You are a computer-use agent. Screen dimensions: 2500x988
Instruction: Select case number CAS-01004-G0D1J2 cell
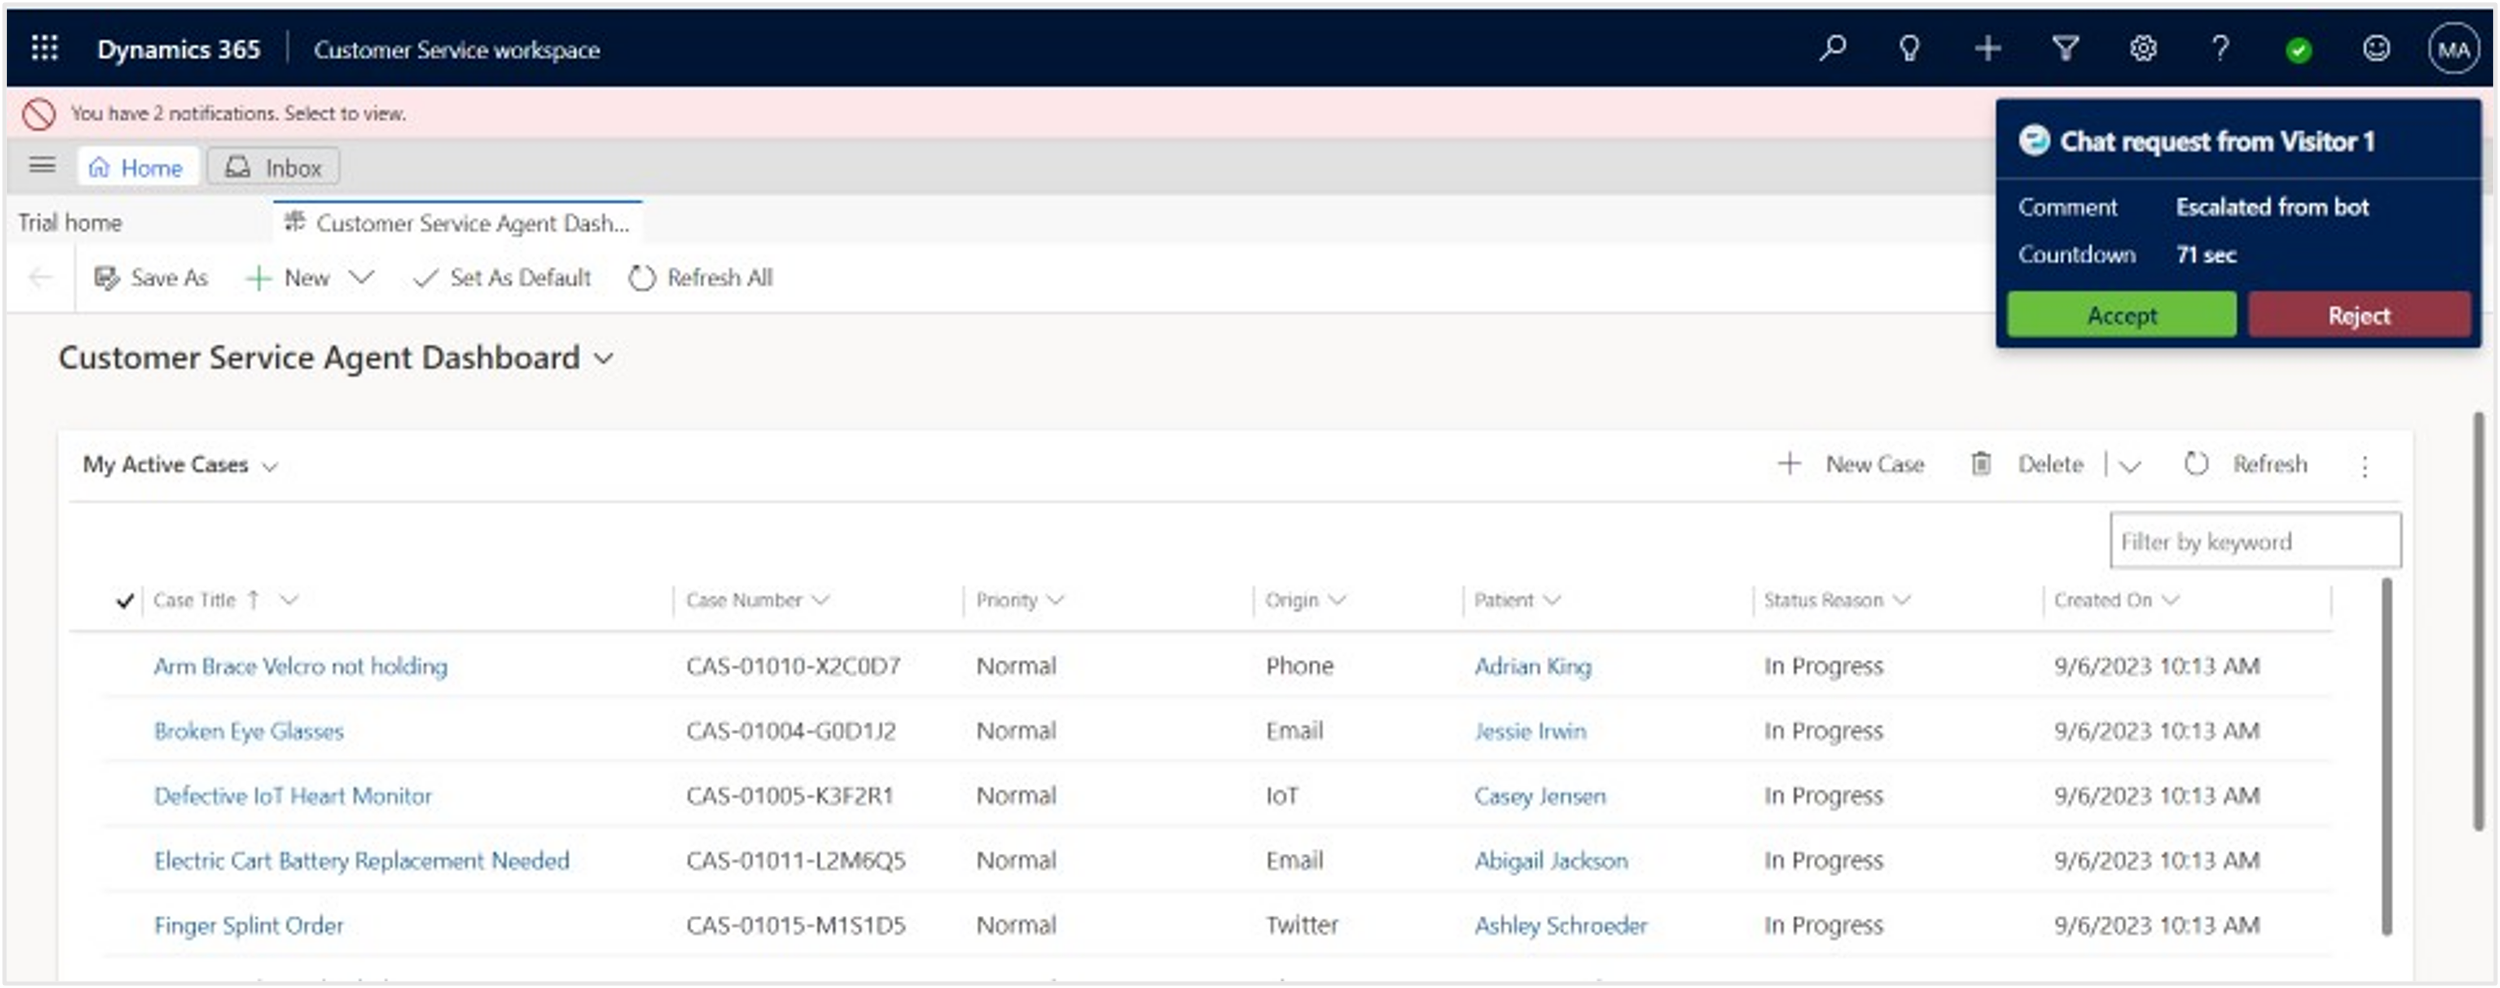[x=791, y=731]
